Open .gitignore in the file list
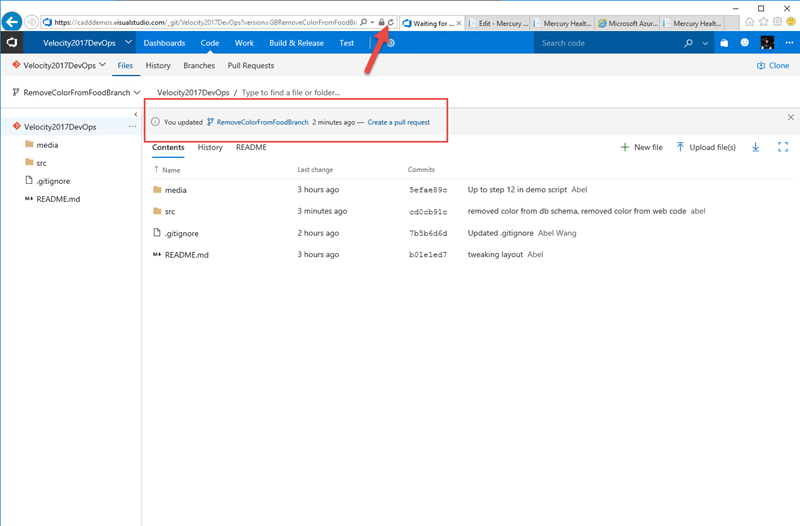The width and height of the screenshot is (800, 526). [182, 233]
